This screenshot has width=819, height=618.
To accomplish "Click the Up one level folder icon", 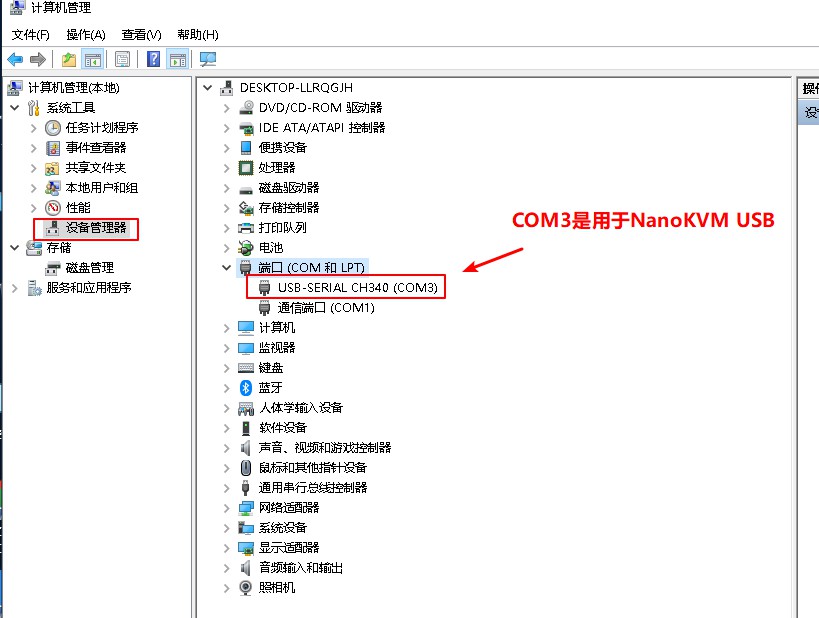I will tap(69, 60).
